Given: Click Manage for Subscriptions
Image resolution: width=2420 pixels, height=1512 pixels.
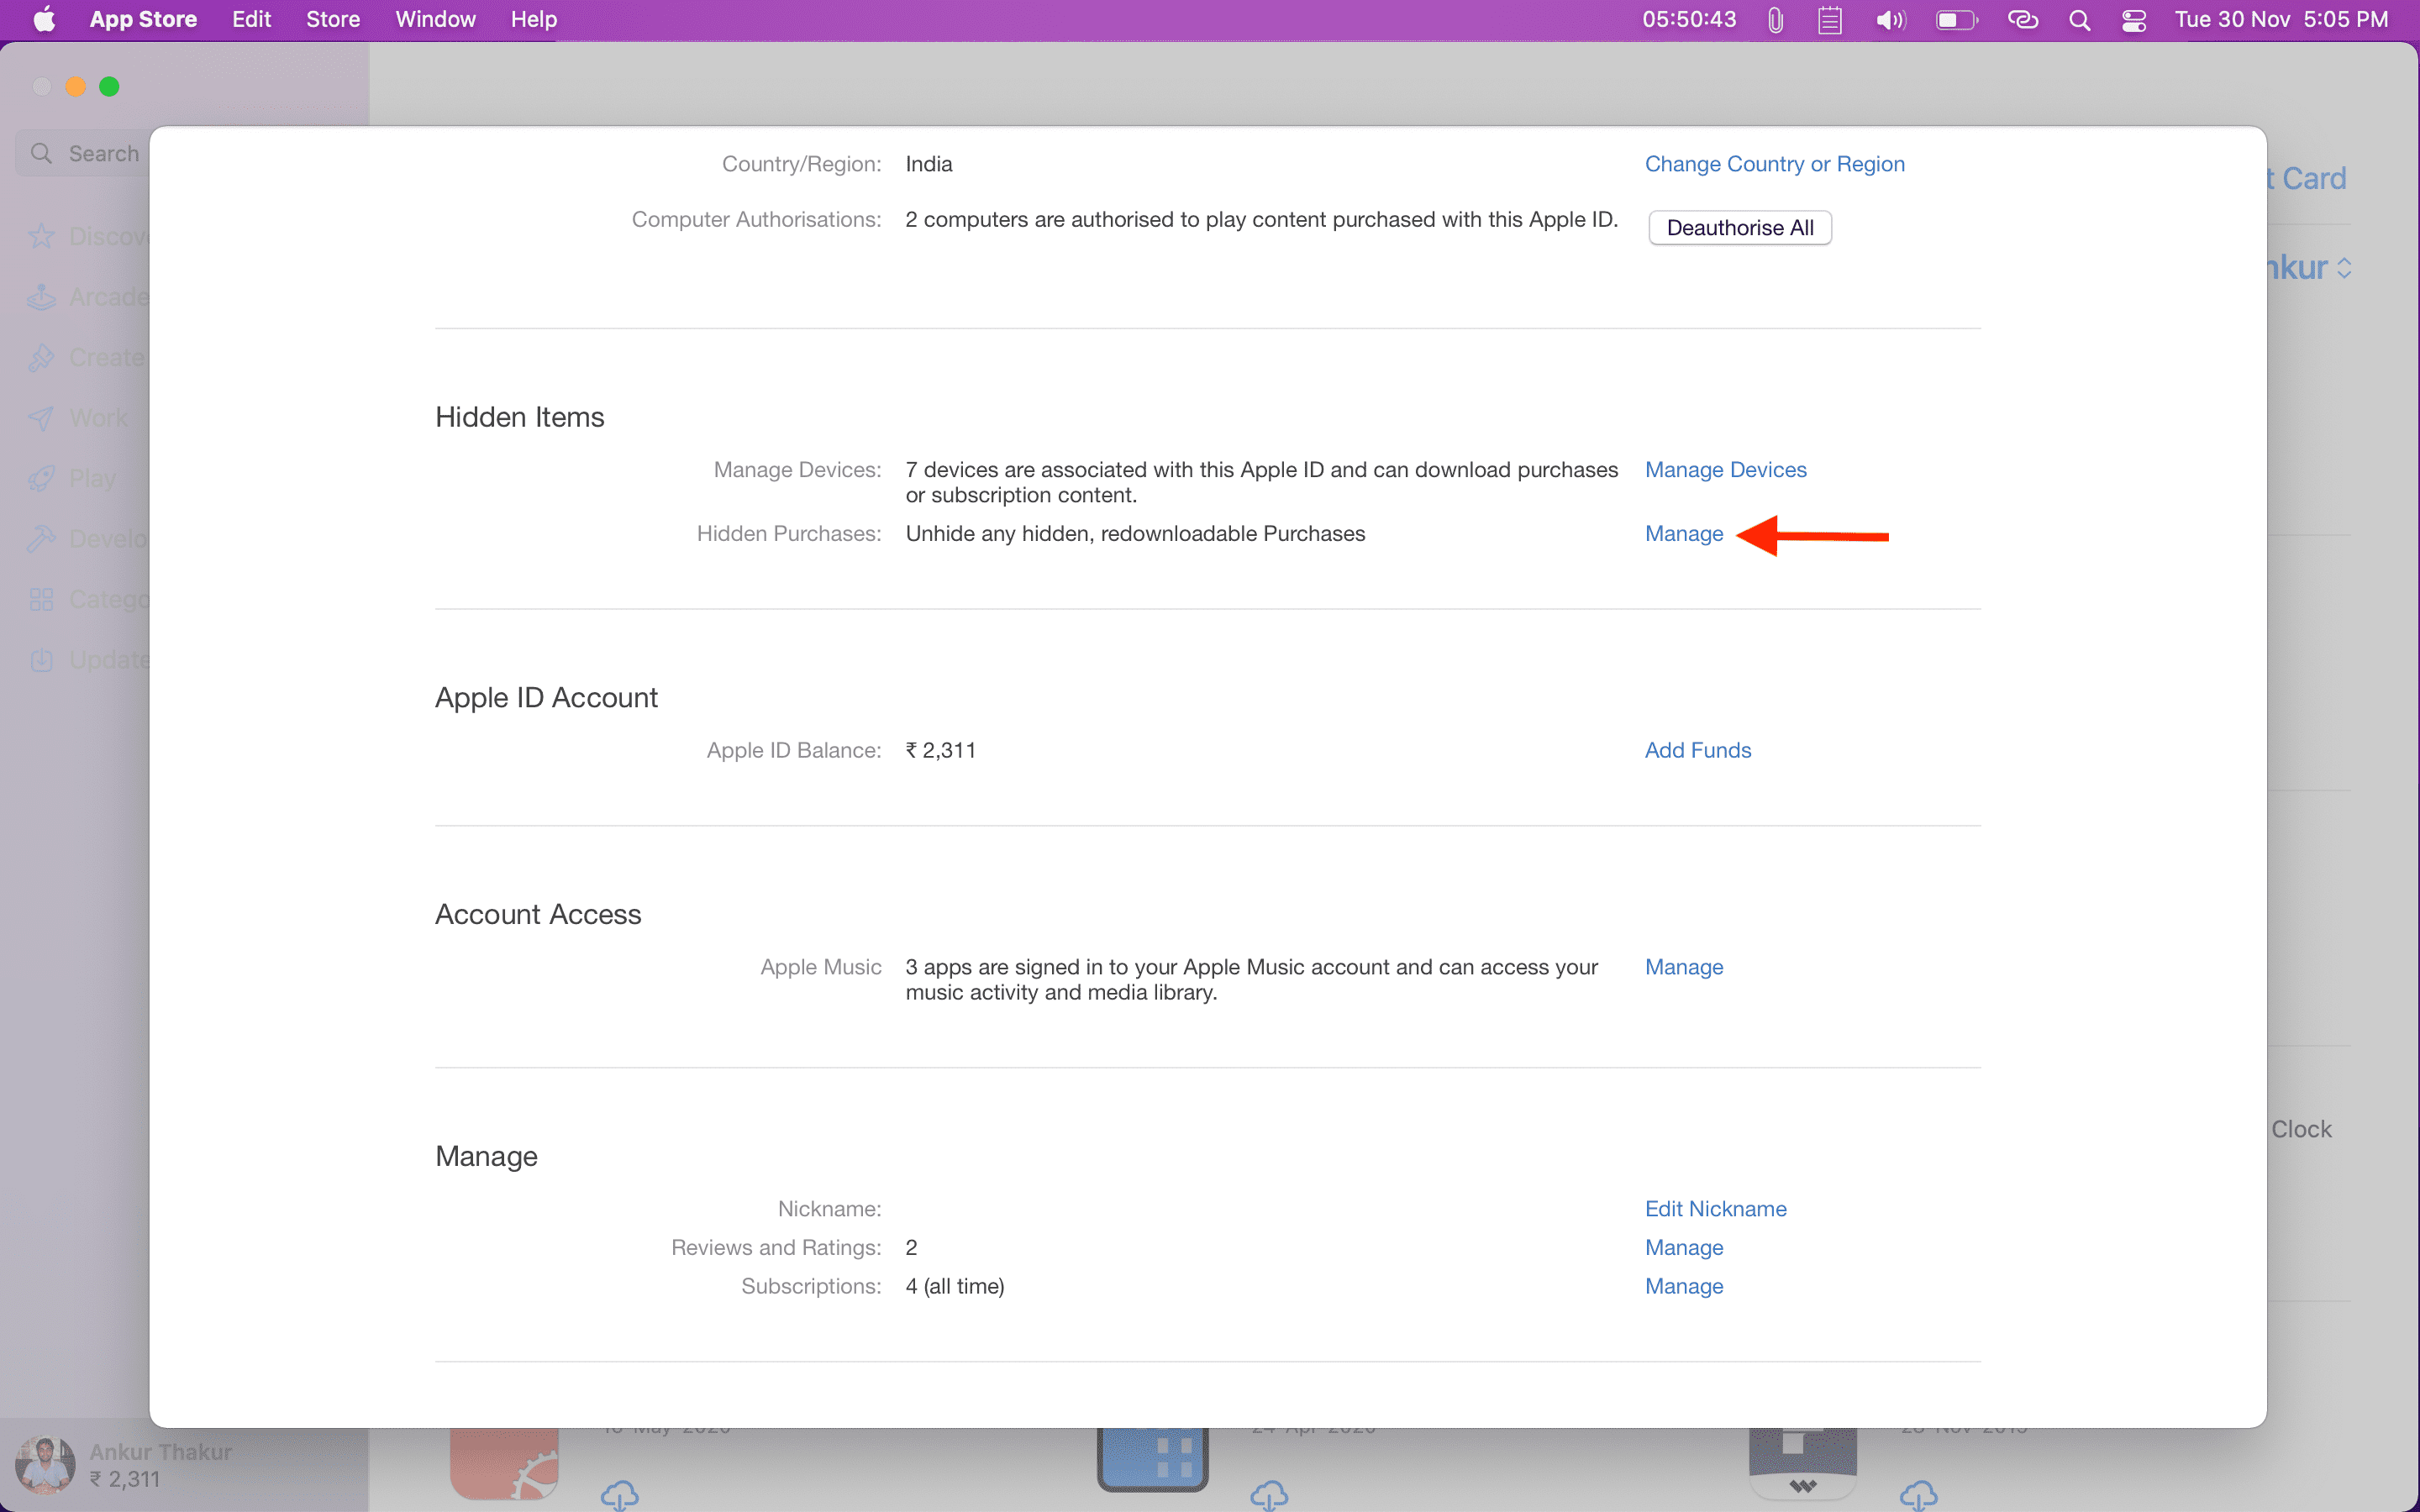Looking at the screenshot, I should point(1684,1286).
